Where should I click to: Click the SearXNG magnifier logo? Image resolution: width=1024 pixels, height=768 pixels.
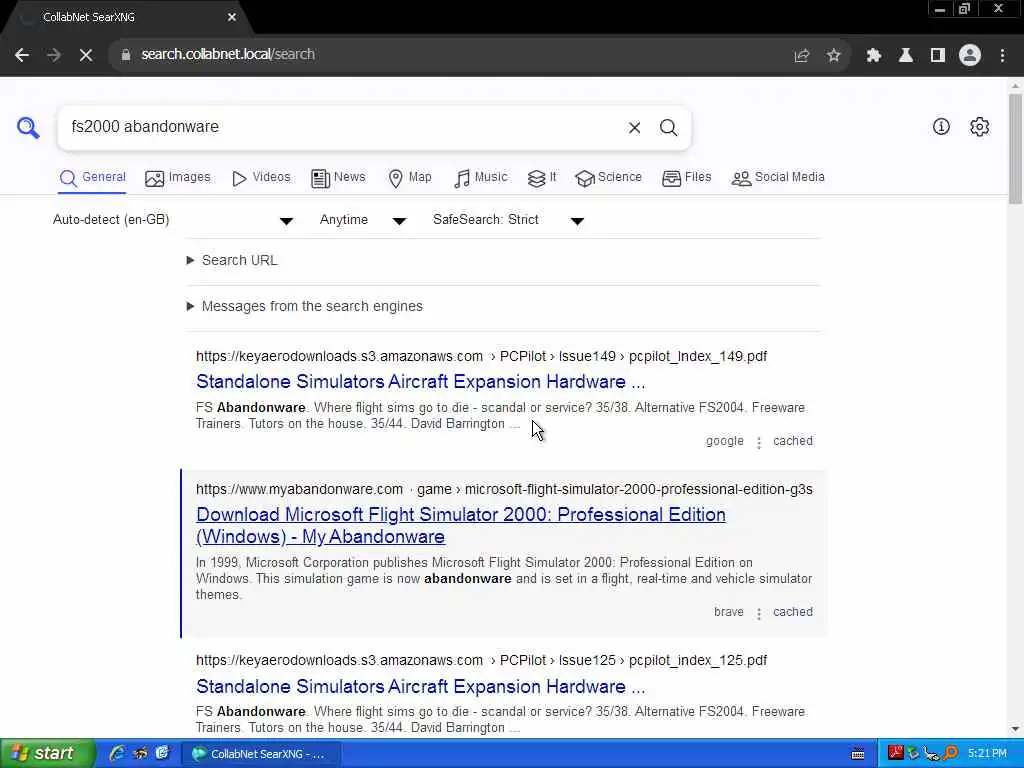(28, 127)
